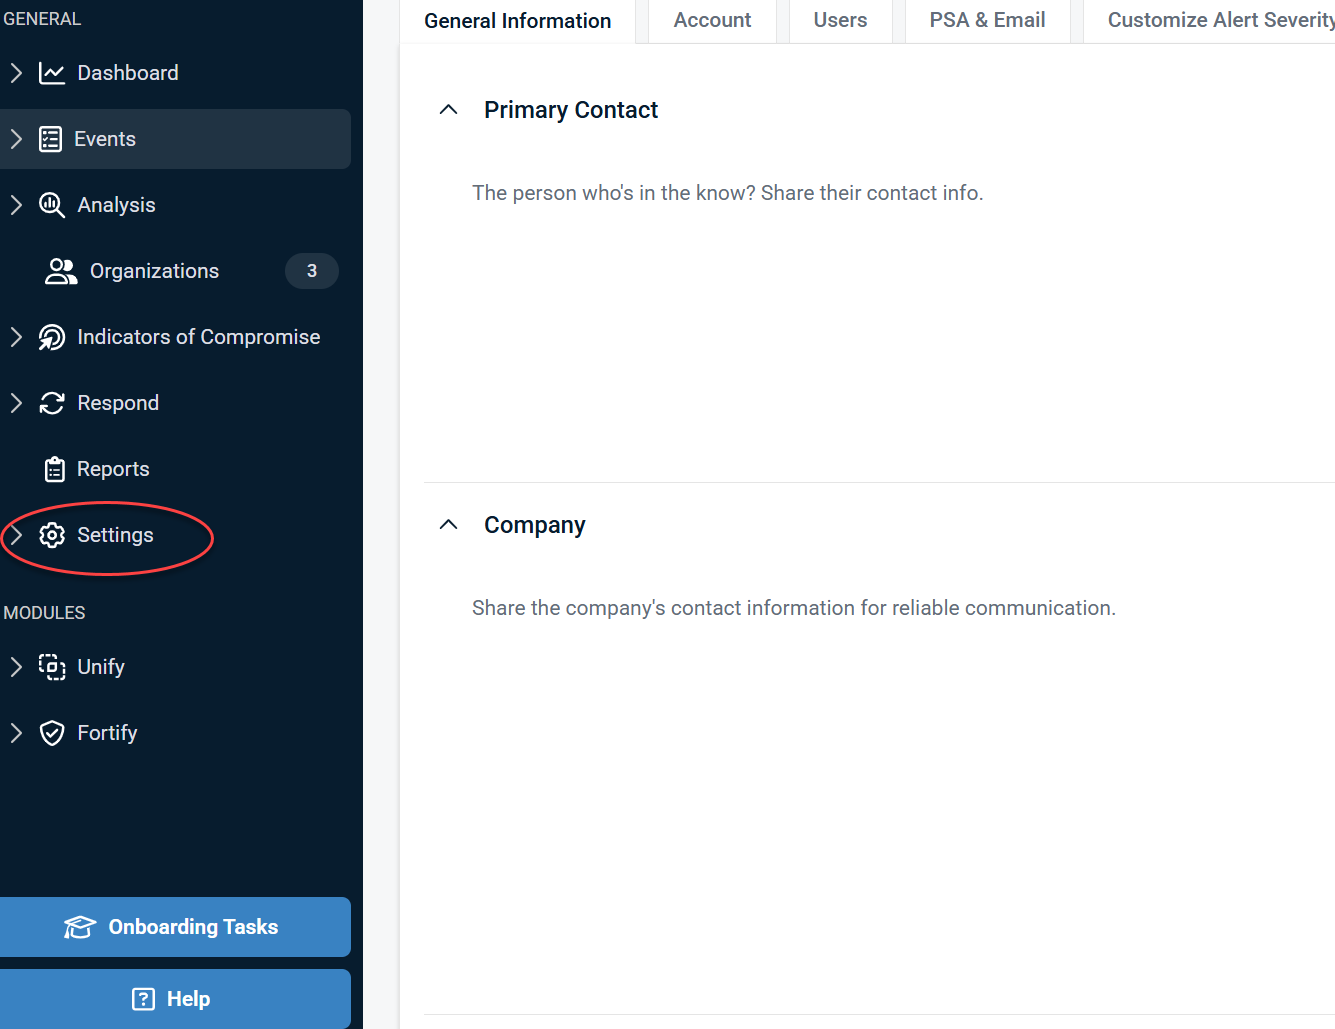Image resolution: width=1335 pixels, height=1029 pixels.
Task: Click the Organizations count badge 3
Action: pyautogui.click(x=312, y=271)
